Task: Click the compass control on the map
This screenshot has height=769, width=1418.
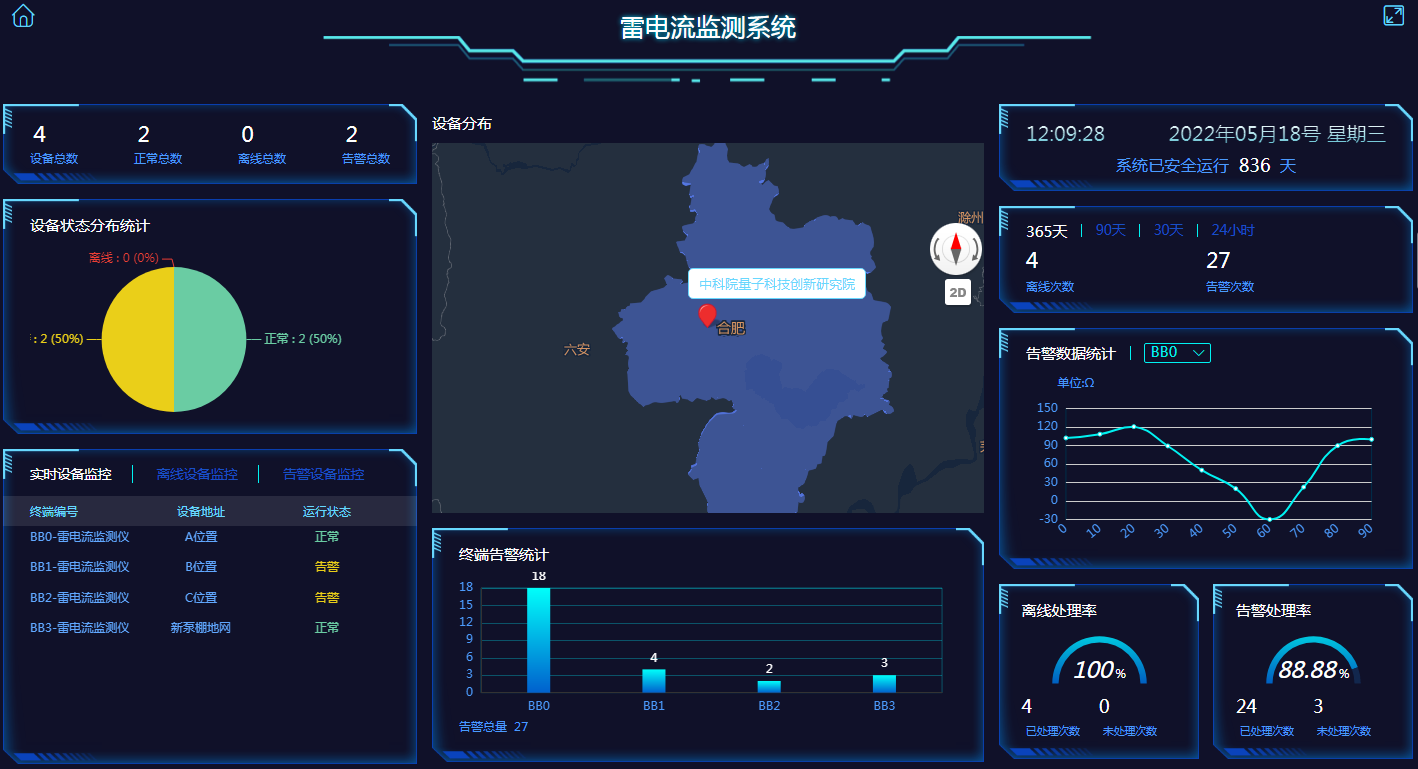Action: point(956,247)
